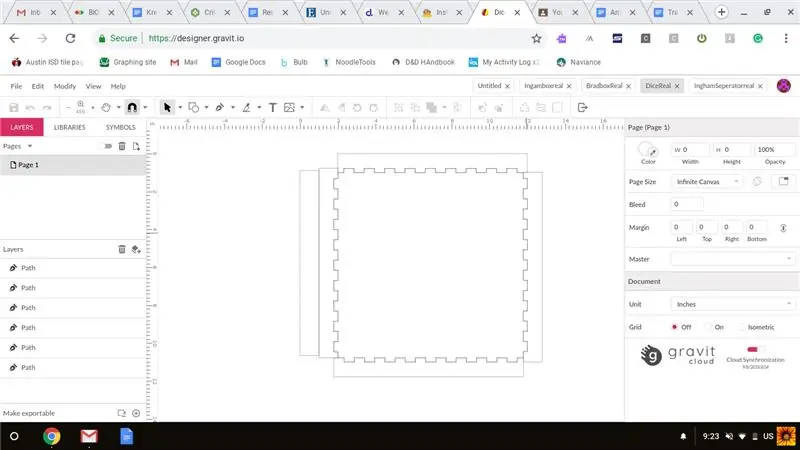Open the Modify menu
Viewport: 800px width, 450px height.
click(65, 86)
